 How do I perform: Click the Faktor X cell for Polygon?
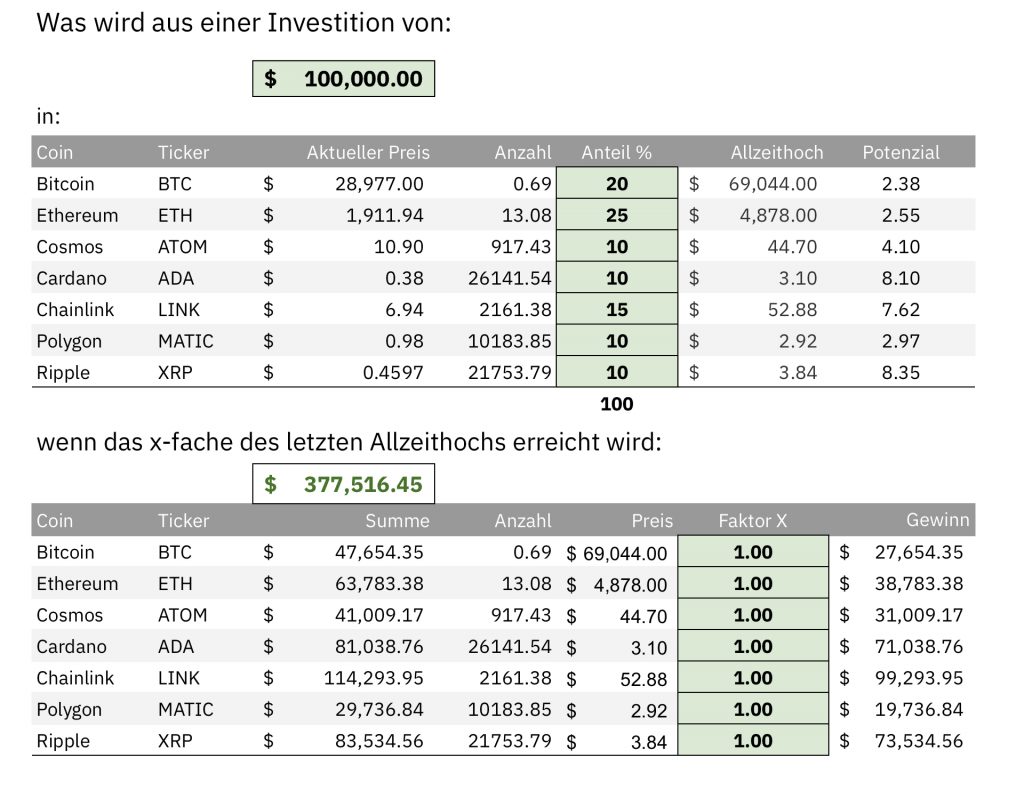[x=753, y=709]
